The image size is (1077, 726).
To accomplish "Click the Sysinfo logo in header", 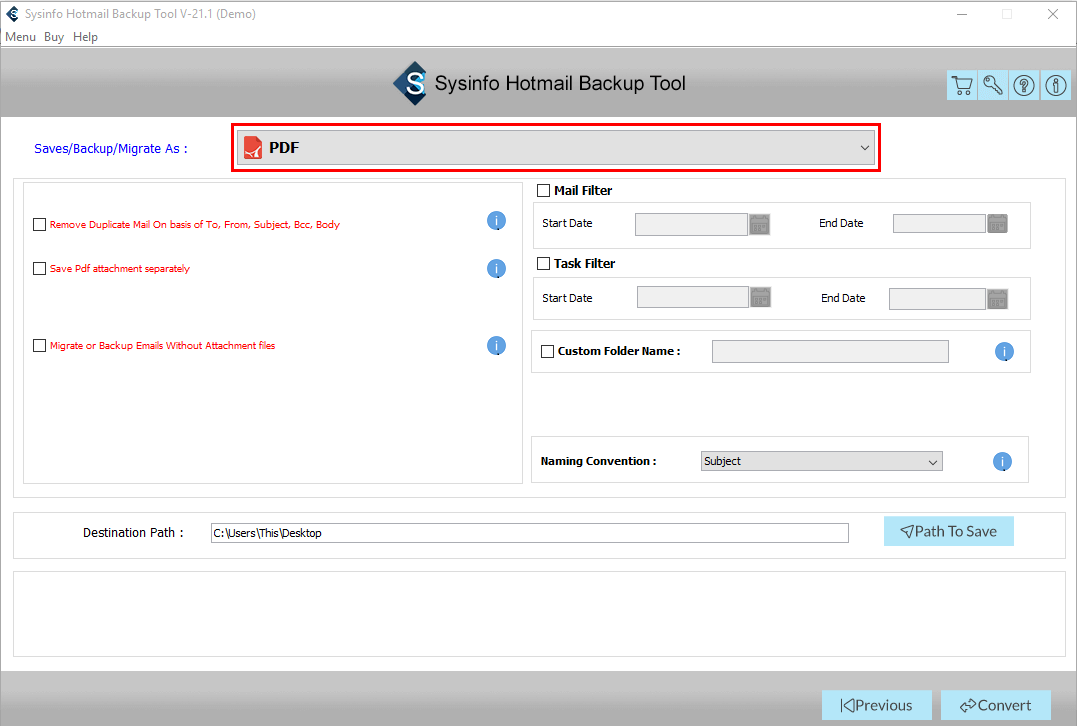I will click(411, 84).
